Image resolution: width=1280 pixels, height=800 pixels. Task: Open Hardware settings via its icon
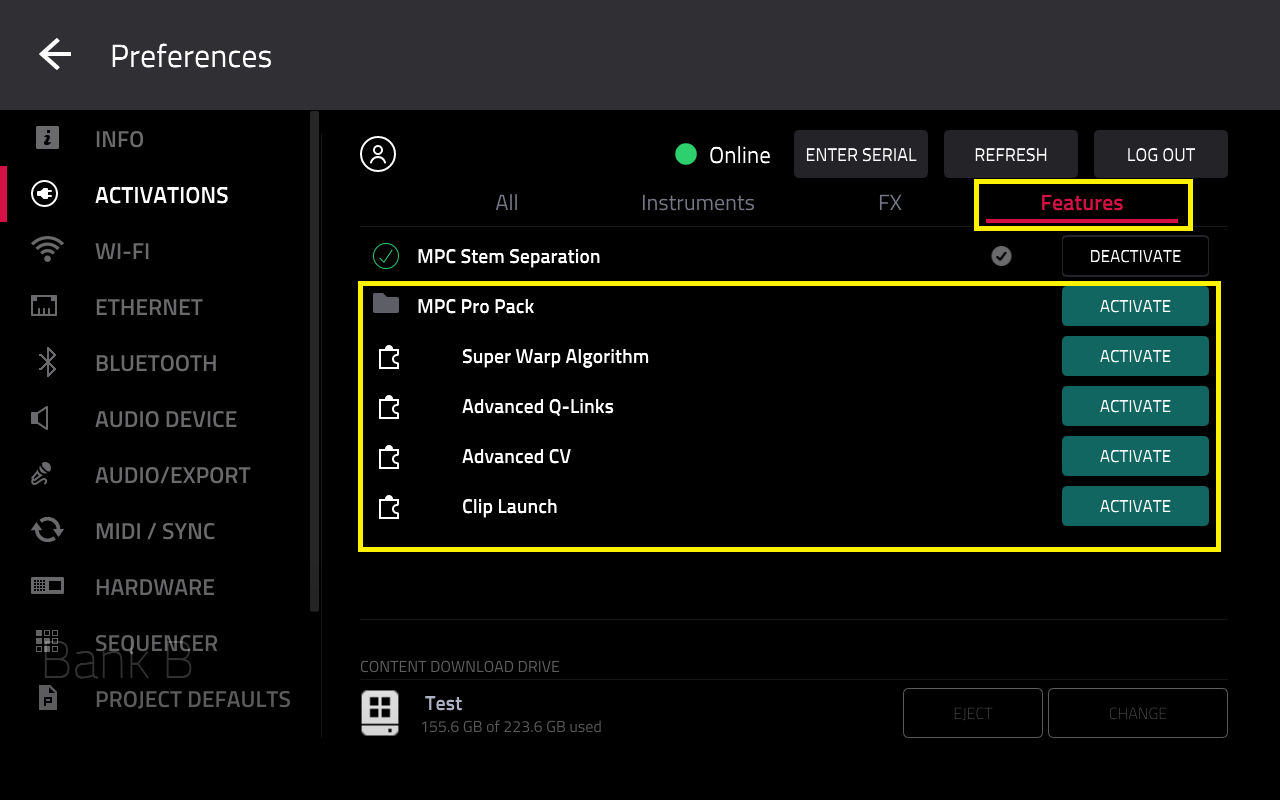click(47, 586)
